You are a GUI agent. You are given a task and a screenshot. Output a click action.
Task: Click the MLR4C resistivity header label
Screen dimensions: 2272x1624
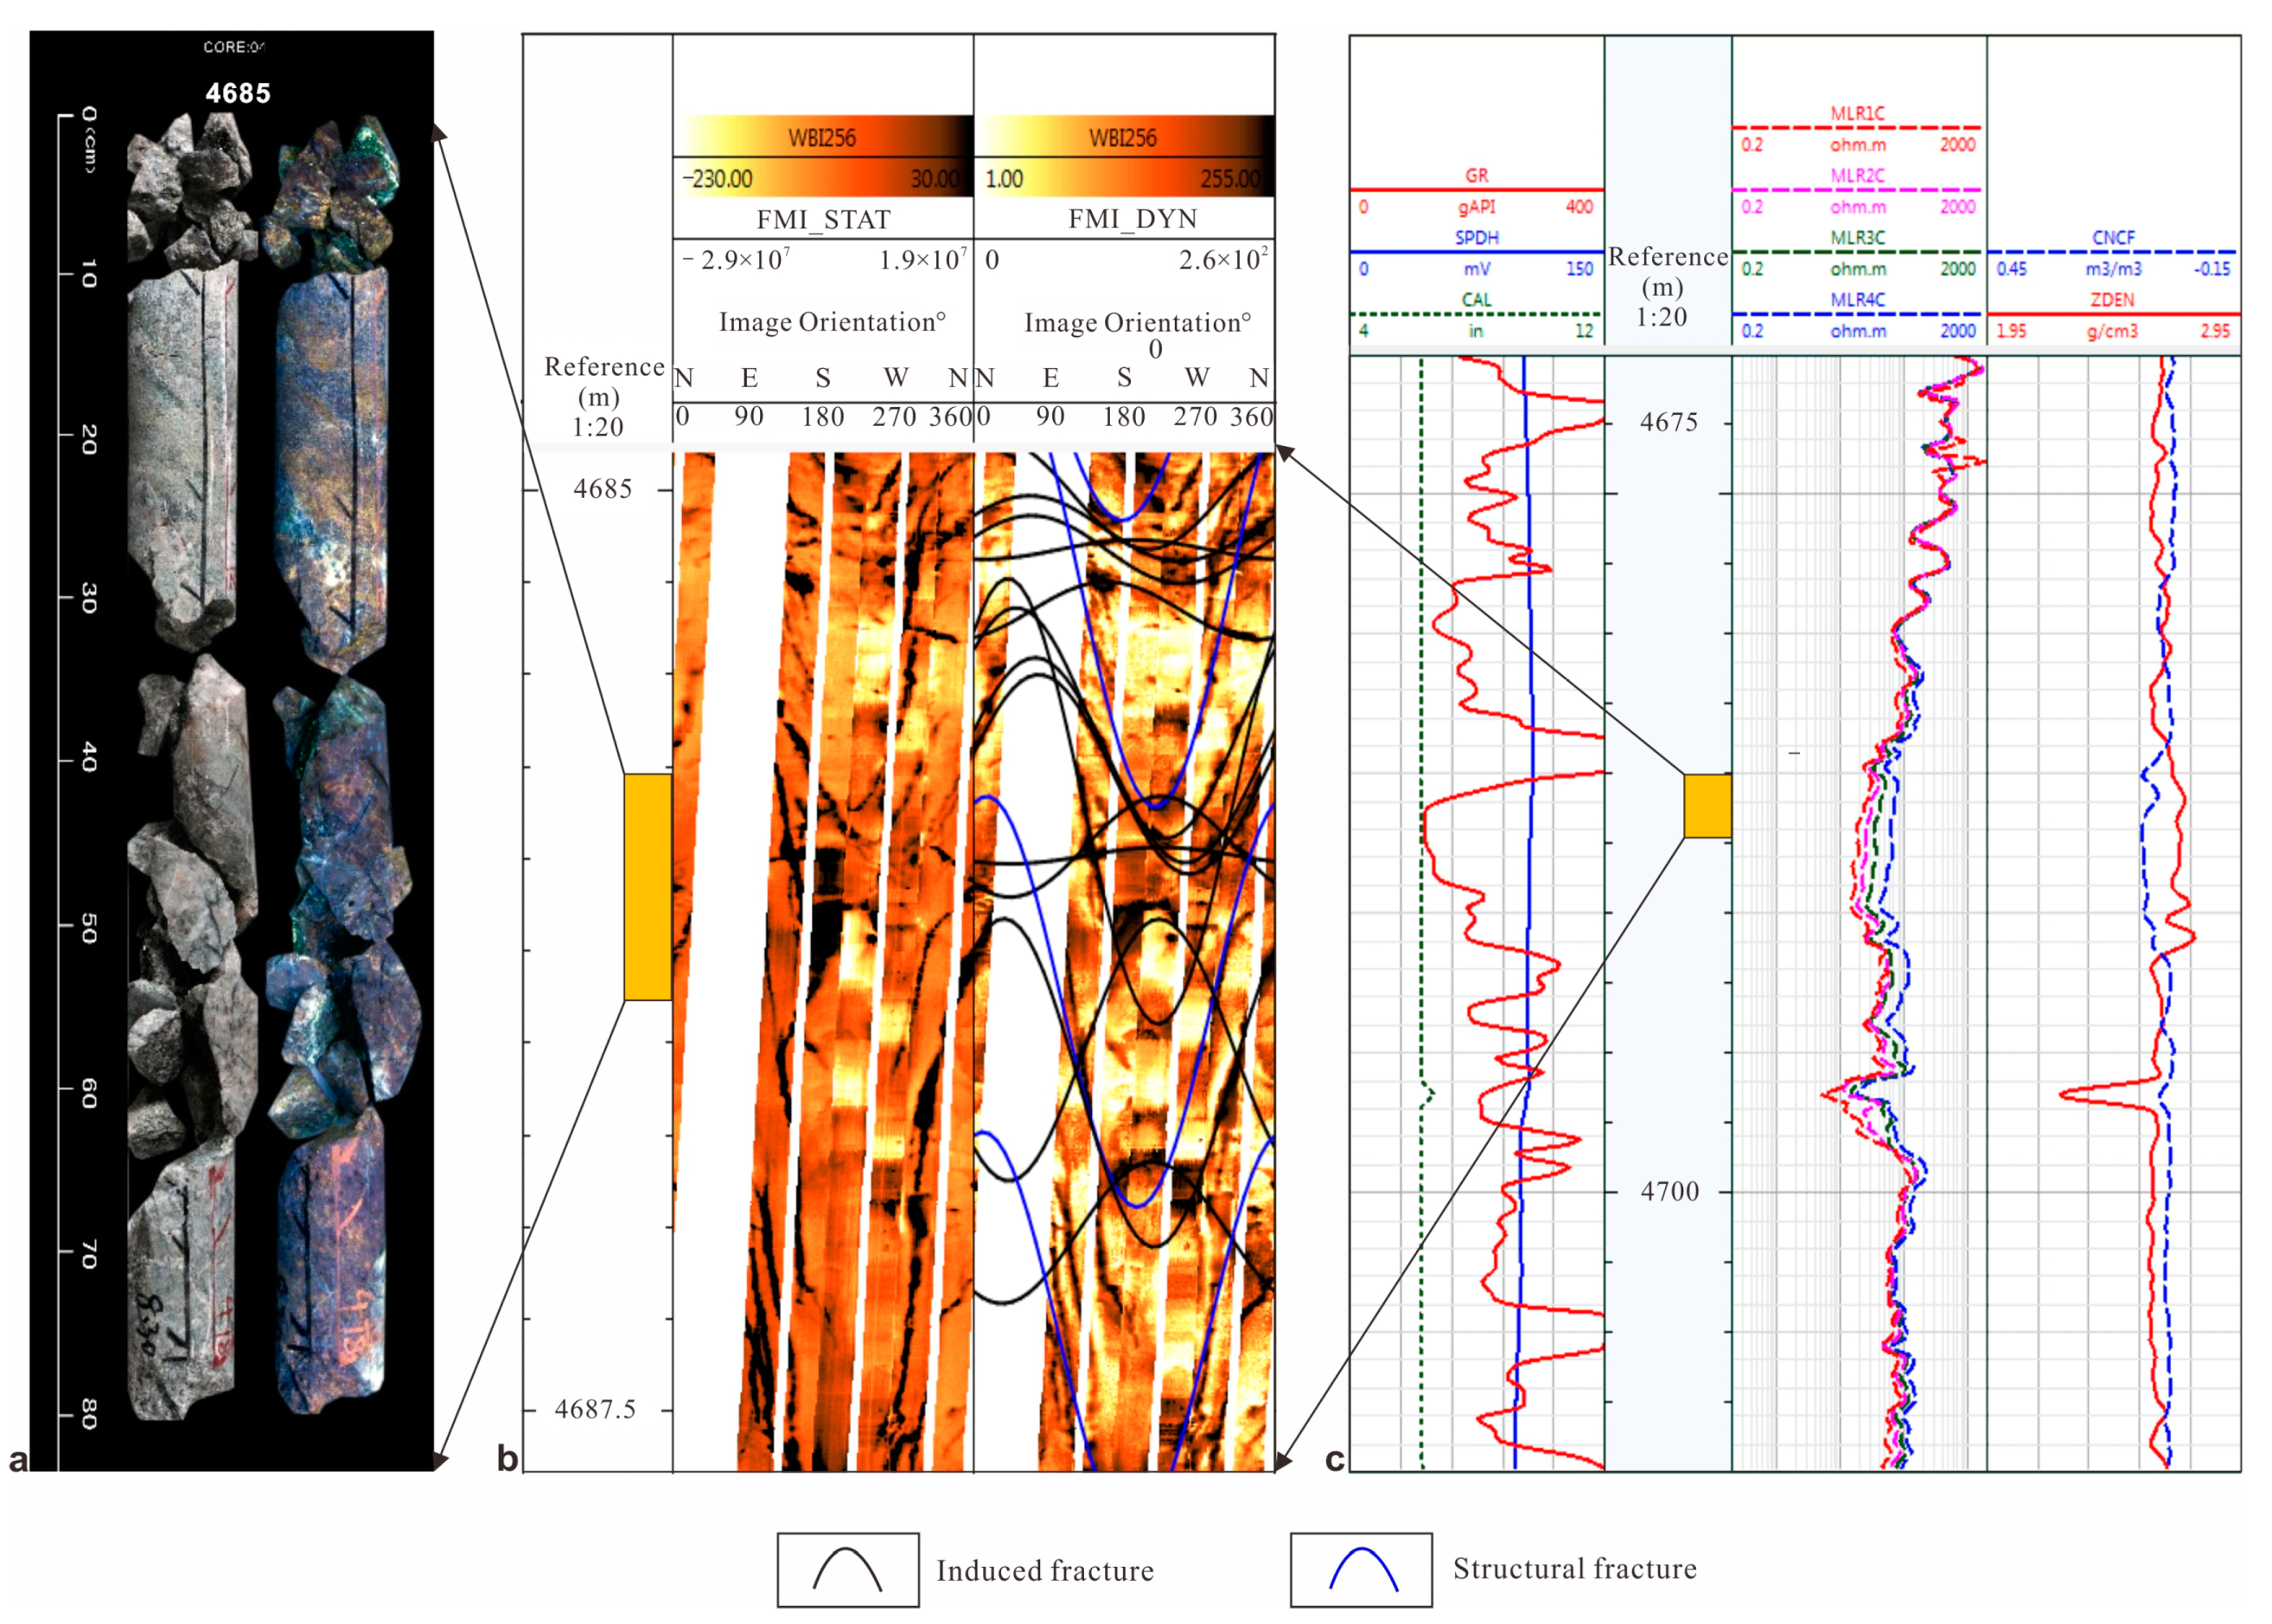(1857, 299)
